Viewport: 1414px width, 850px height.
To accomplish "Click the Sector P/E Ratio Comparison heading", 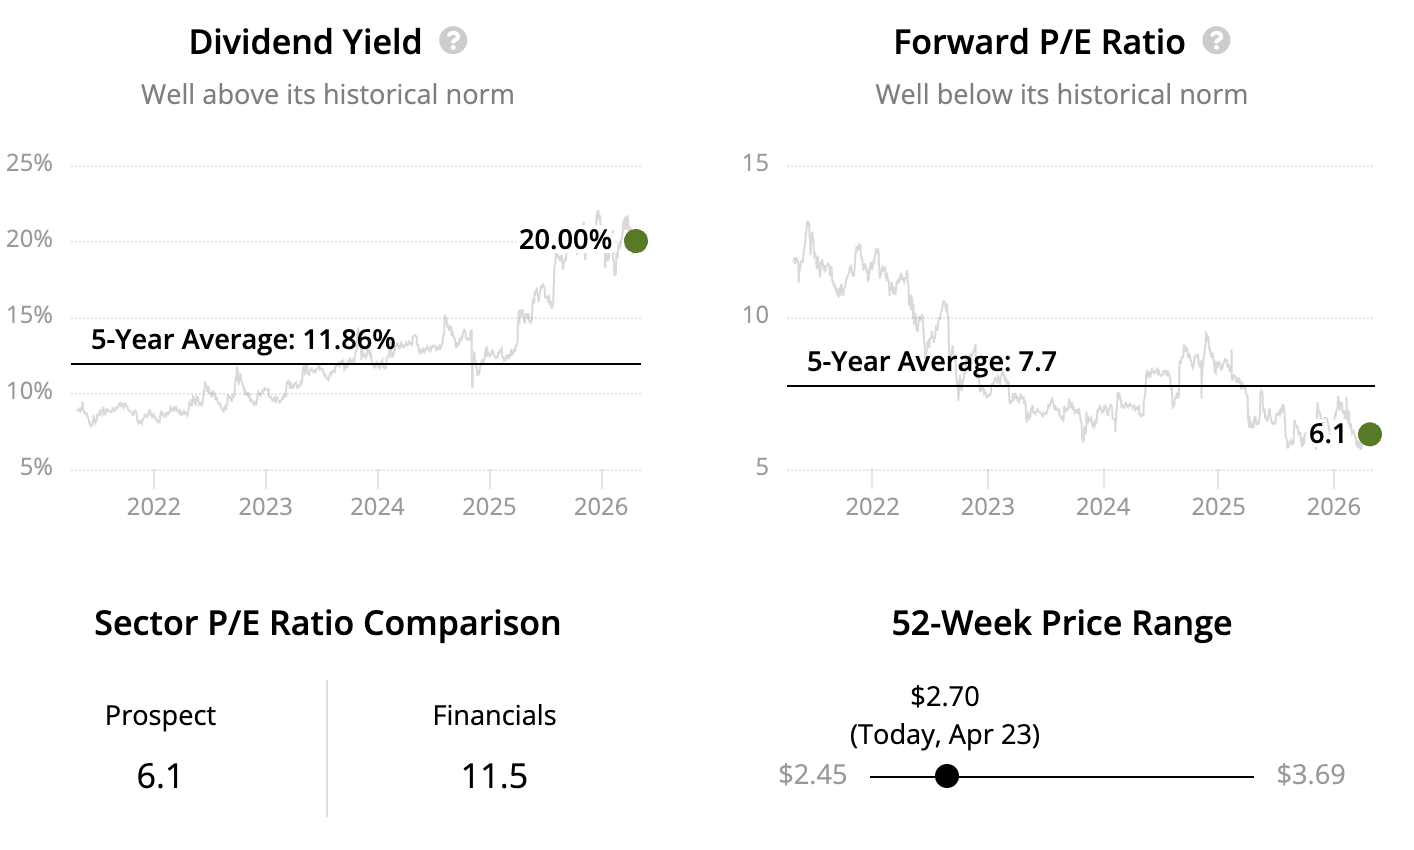I will click(x=327, y=623).
